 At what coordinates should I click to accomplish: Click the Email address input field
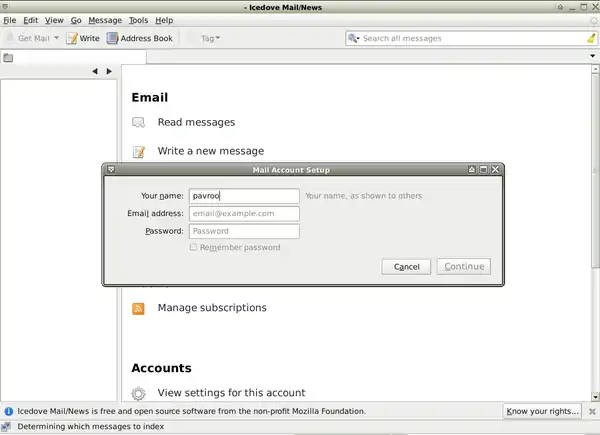(243, 214)
